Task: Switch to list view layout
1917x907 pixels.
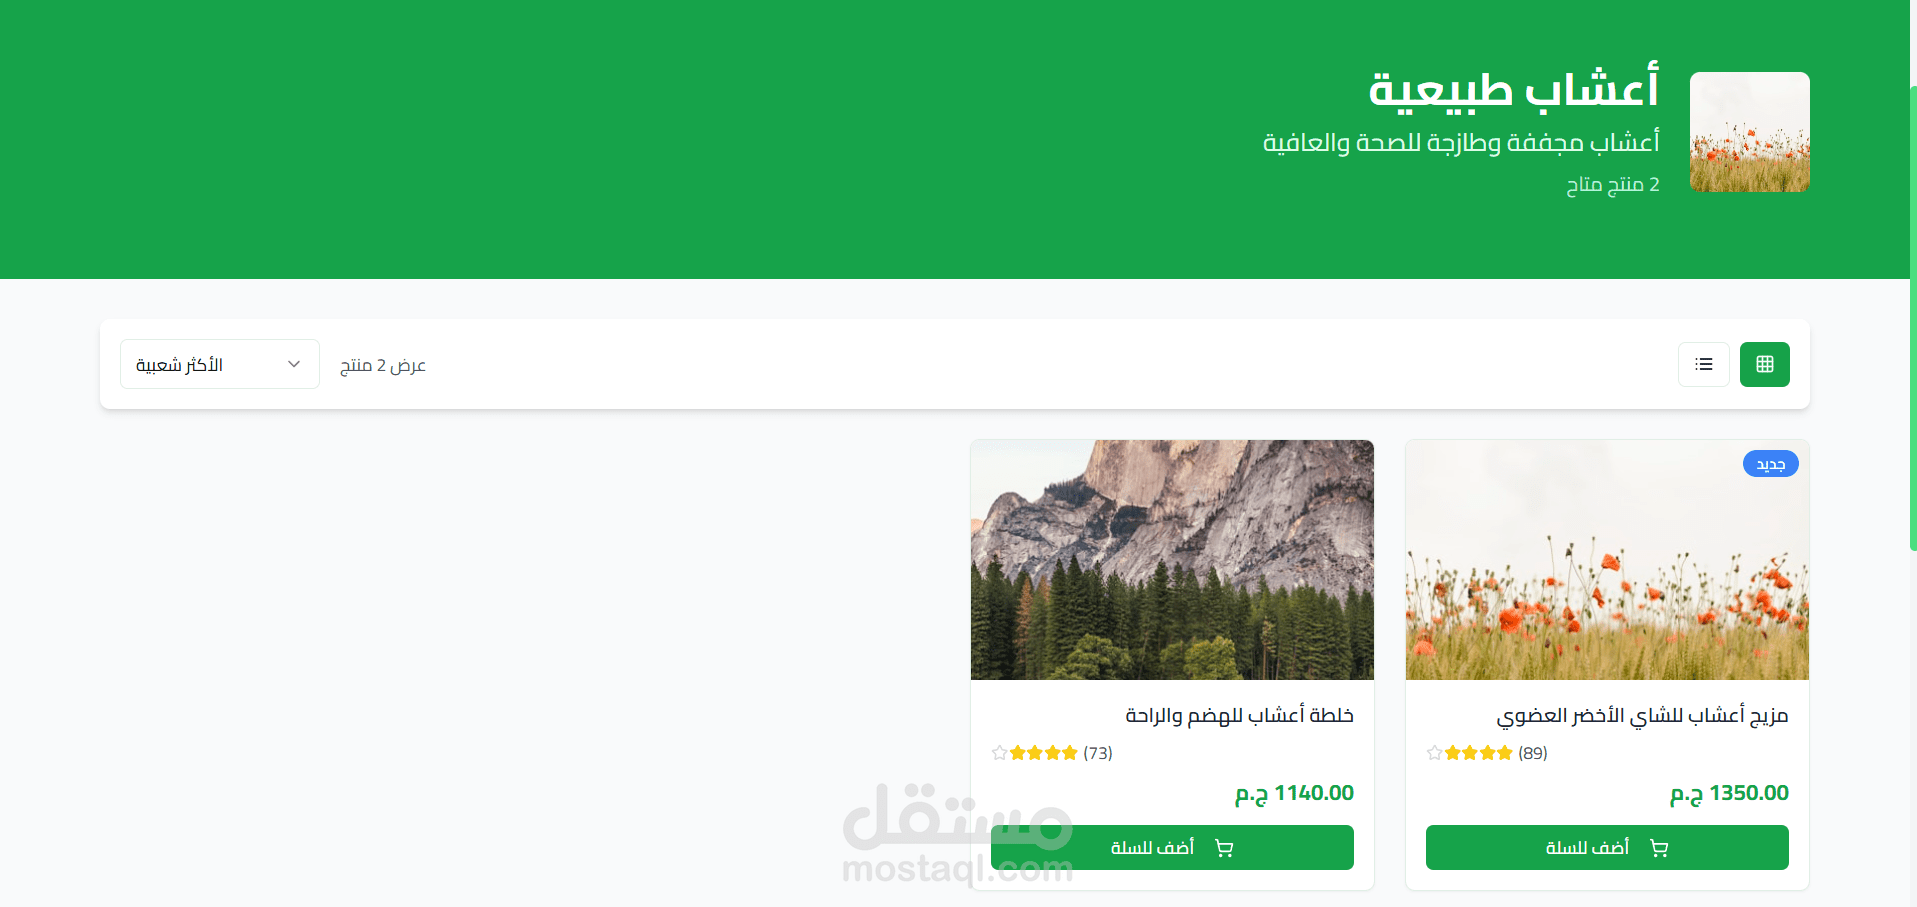Action: point(1704,364)
